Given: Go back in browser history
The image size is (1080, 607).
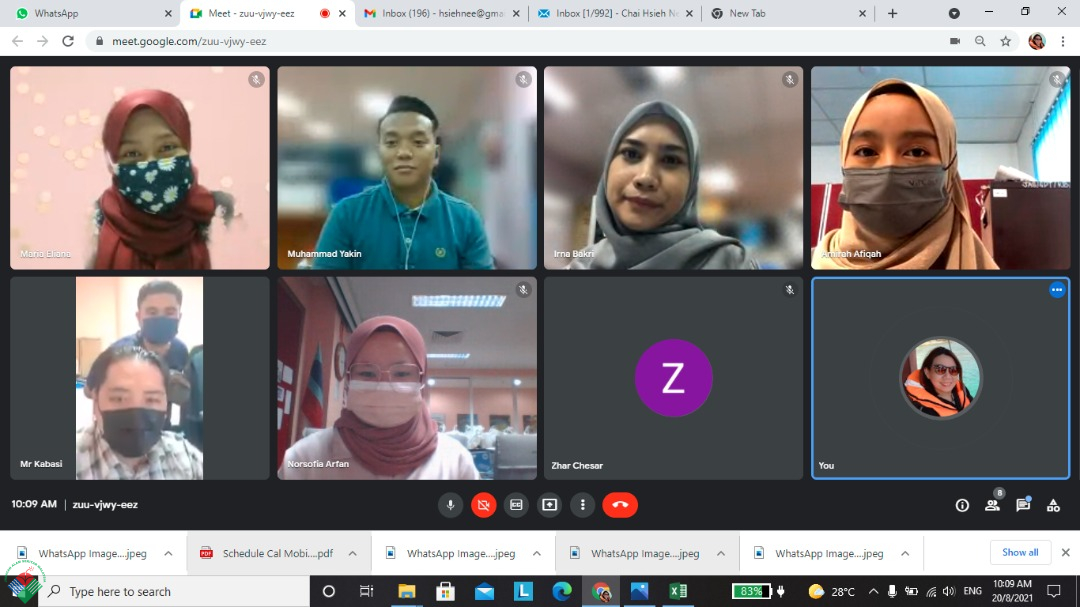Looking at the screenshot, I should (x=17, y=41).
